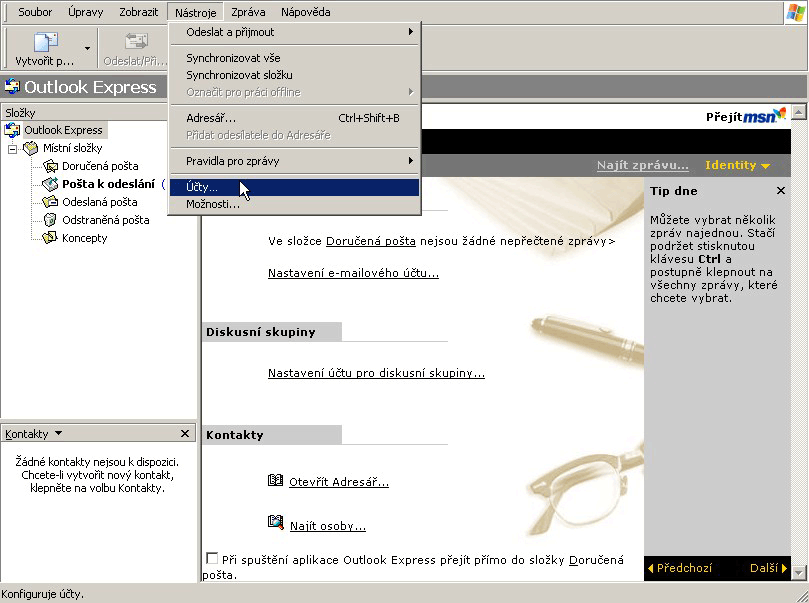This screenshot has height=603, width=809.
Task: Click the Odeslat/Přijmout toolbar icon
Action: pyautogui.click(x=136, y=41)
